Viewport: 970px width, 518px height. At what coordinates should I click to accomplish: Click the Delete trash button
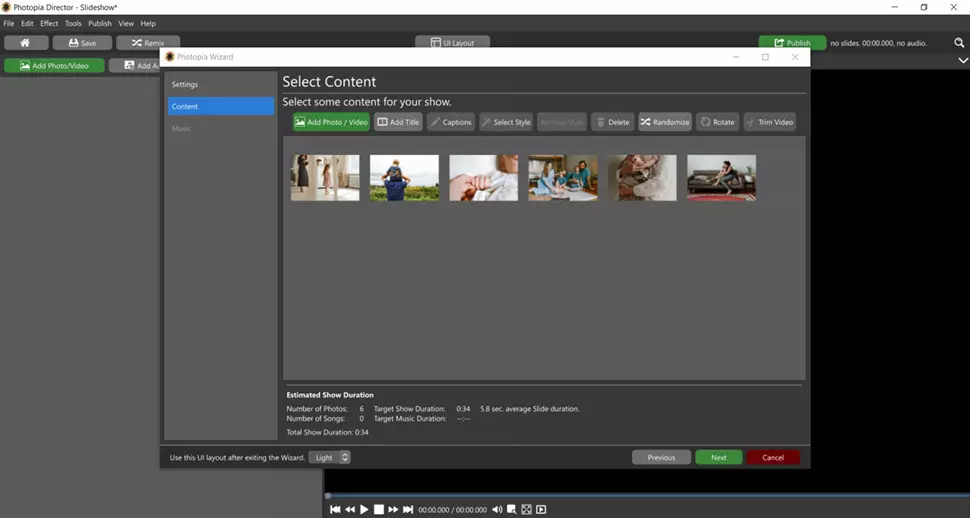(612, 122)
